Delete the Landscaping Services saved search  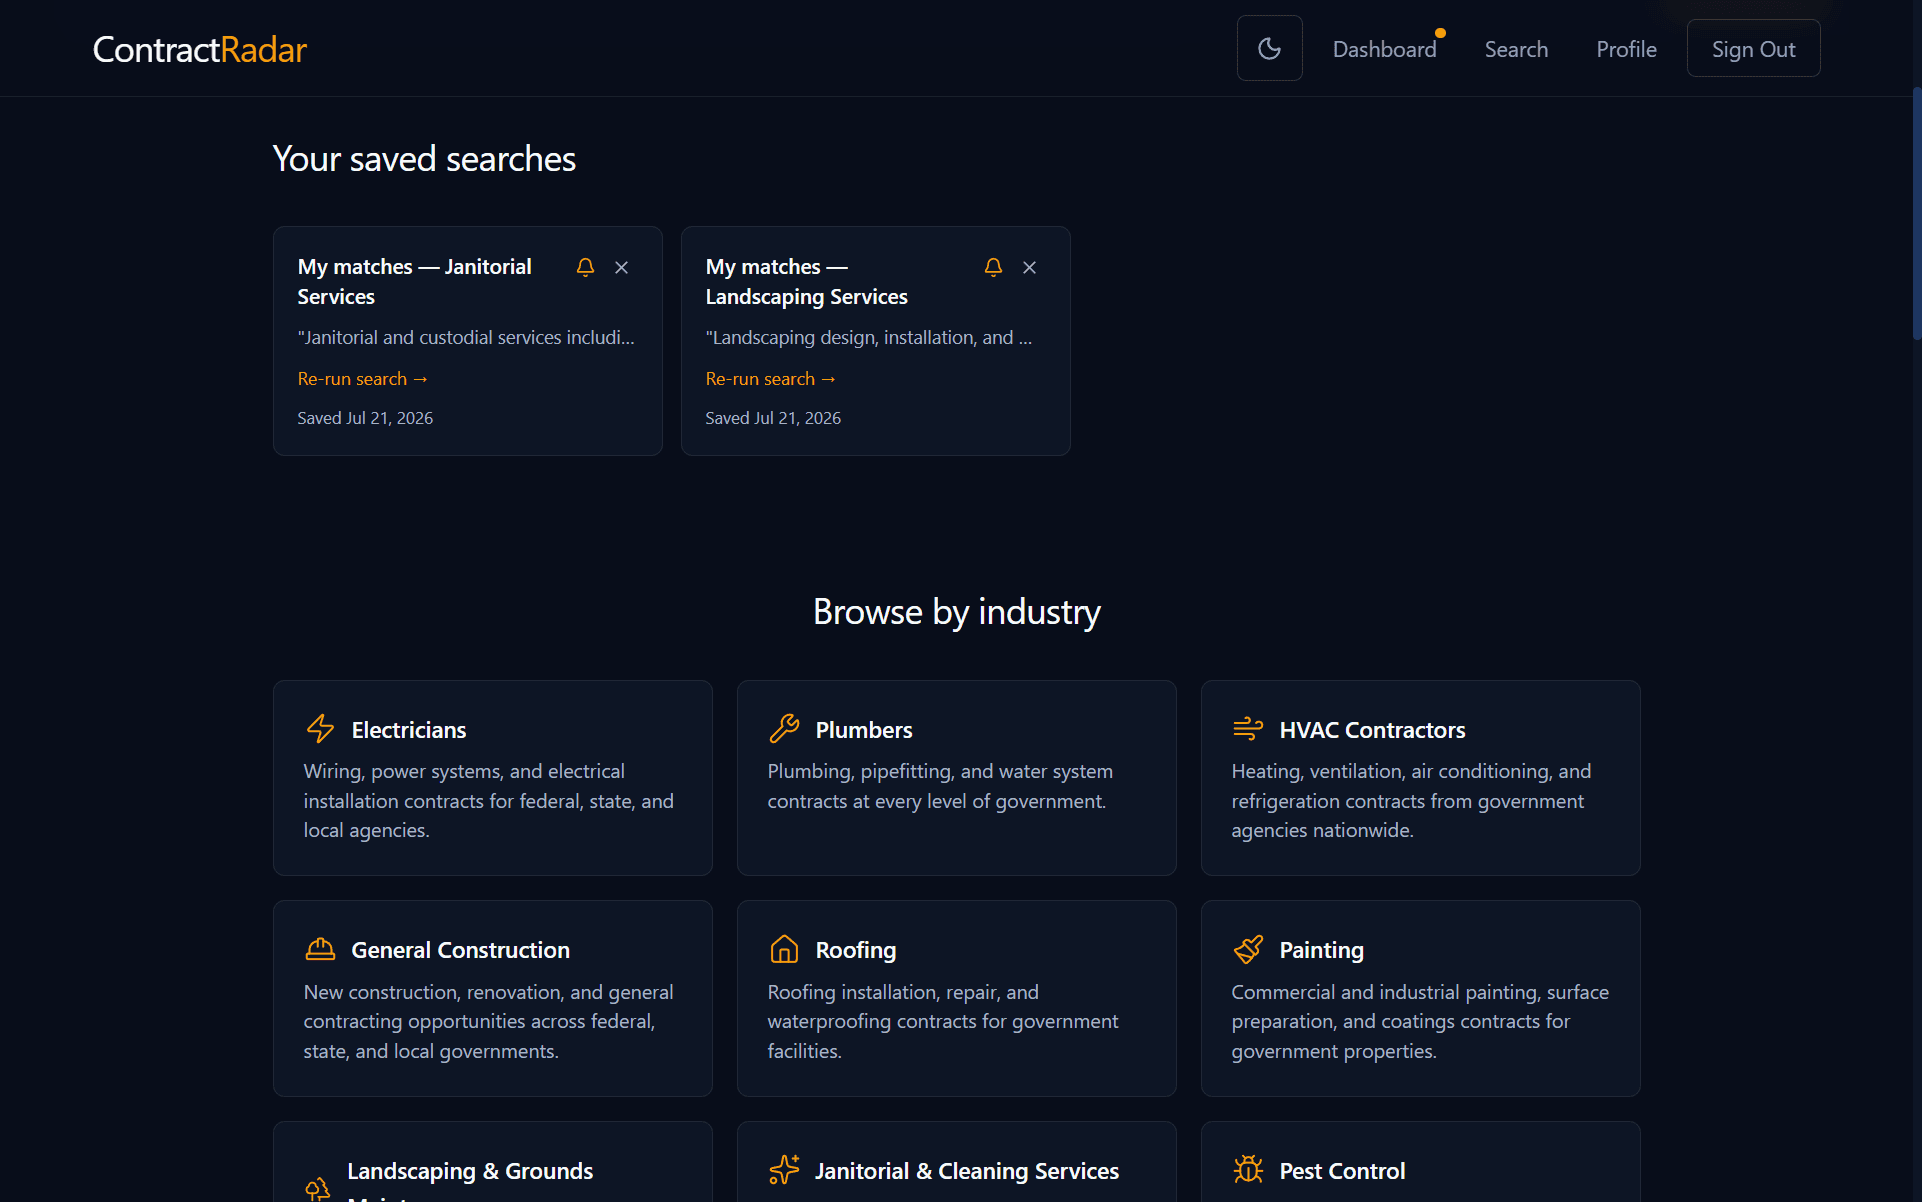(1029, 267)
